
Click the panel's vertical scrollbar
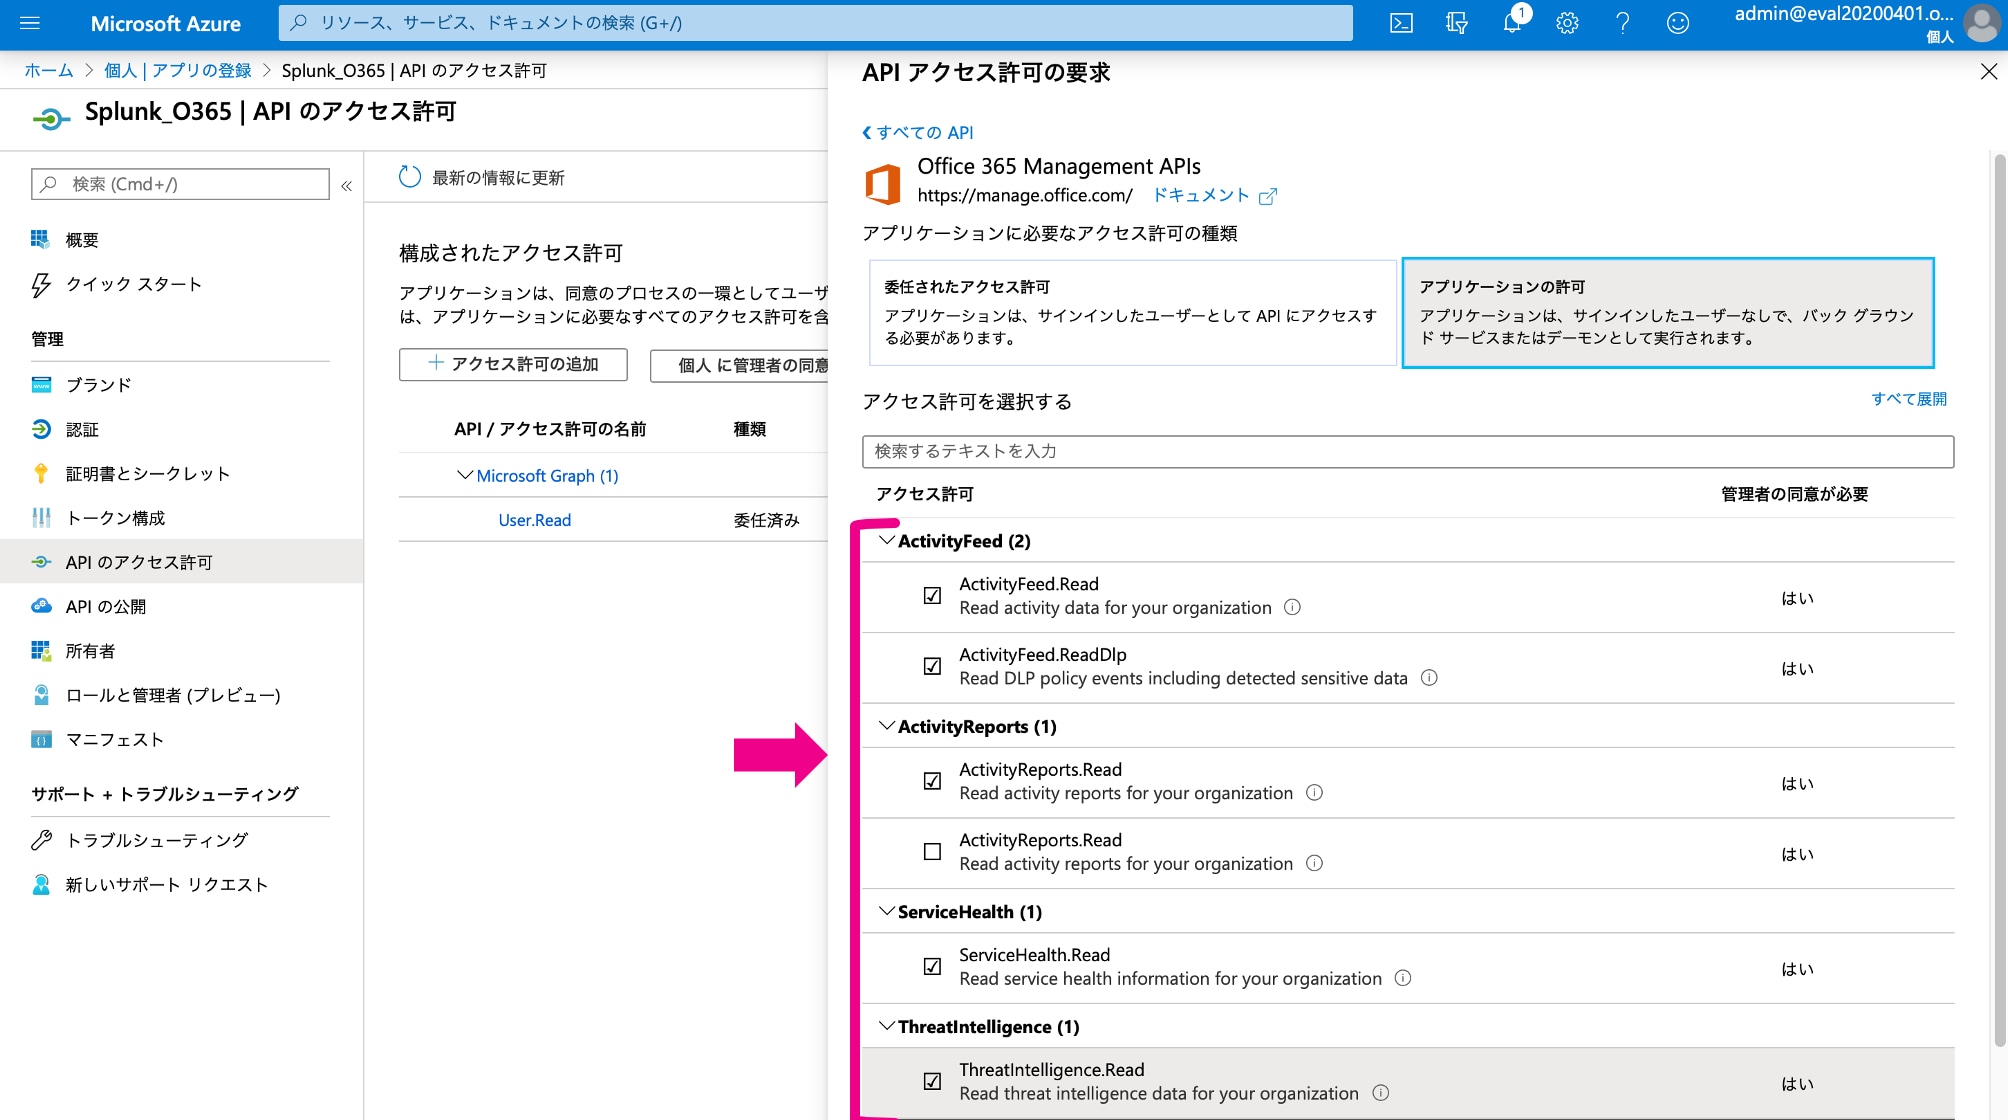pyautogui.click(x=1999, y=600)
